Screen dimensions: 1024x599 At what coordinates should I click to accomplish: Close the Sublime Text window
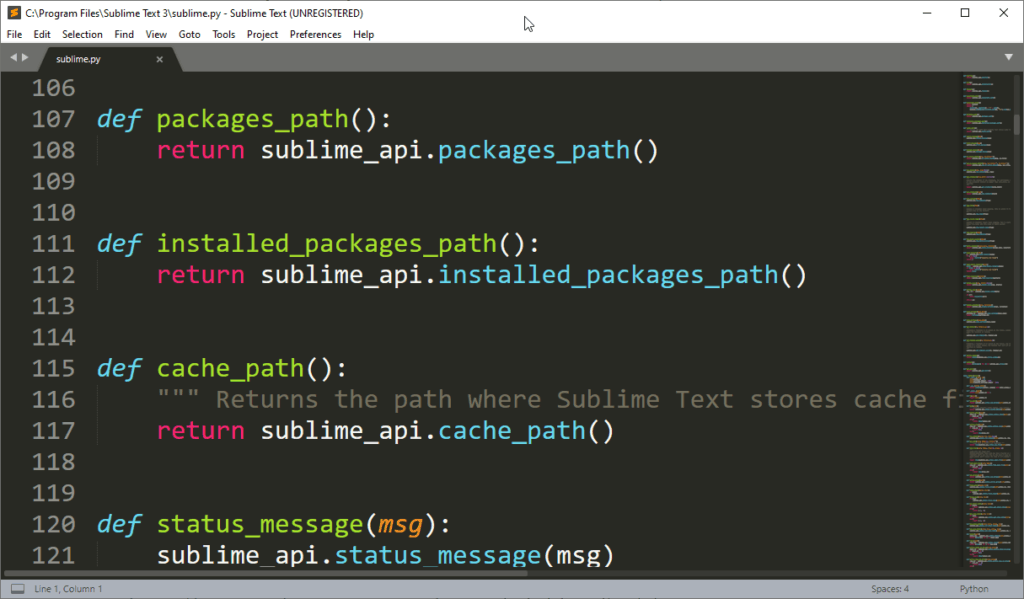click(1004, 13)
